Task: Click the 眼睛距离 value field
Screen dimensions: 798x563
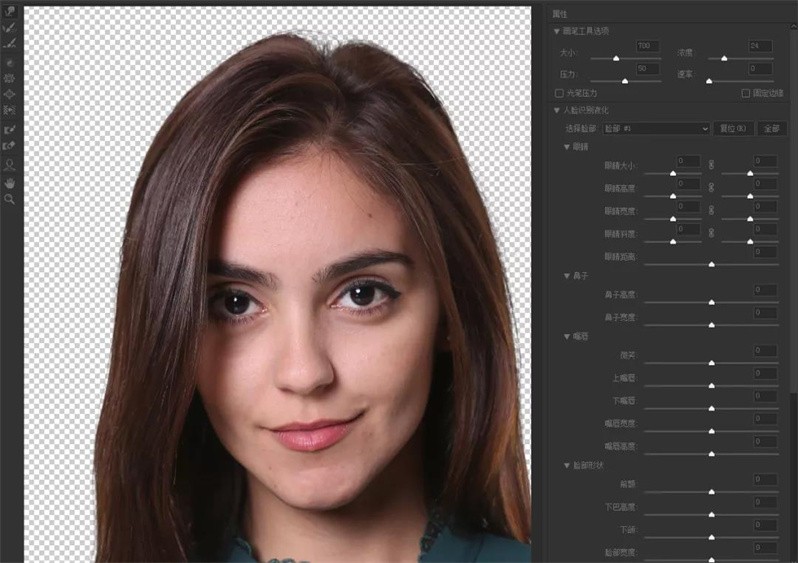Action: pos(765,252)
